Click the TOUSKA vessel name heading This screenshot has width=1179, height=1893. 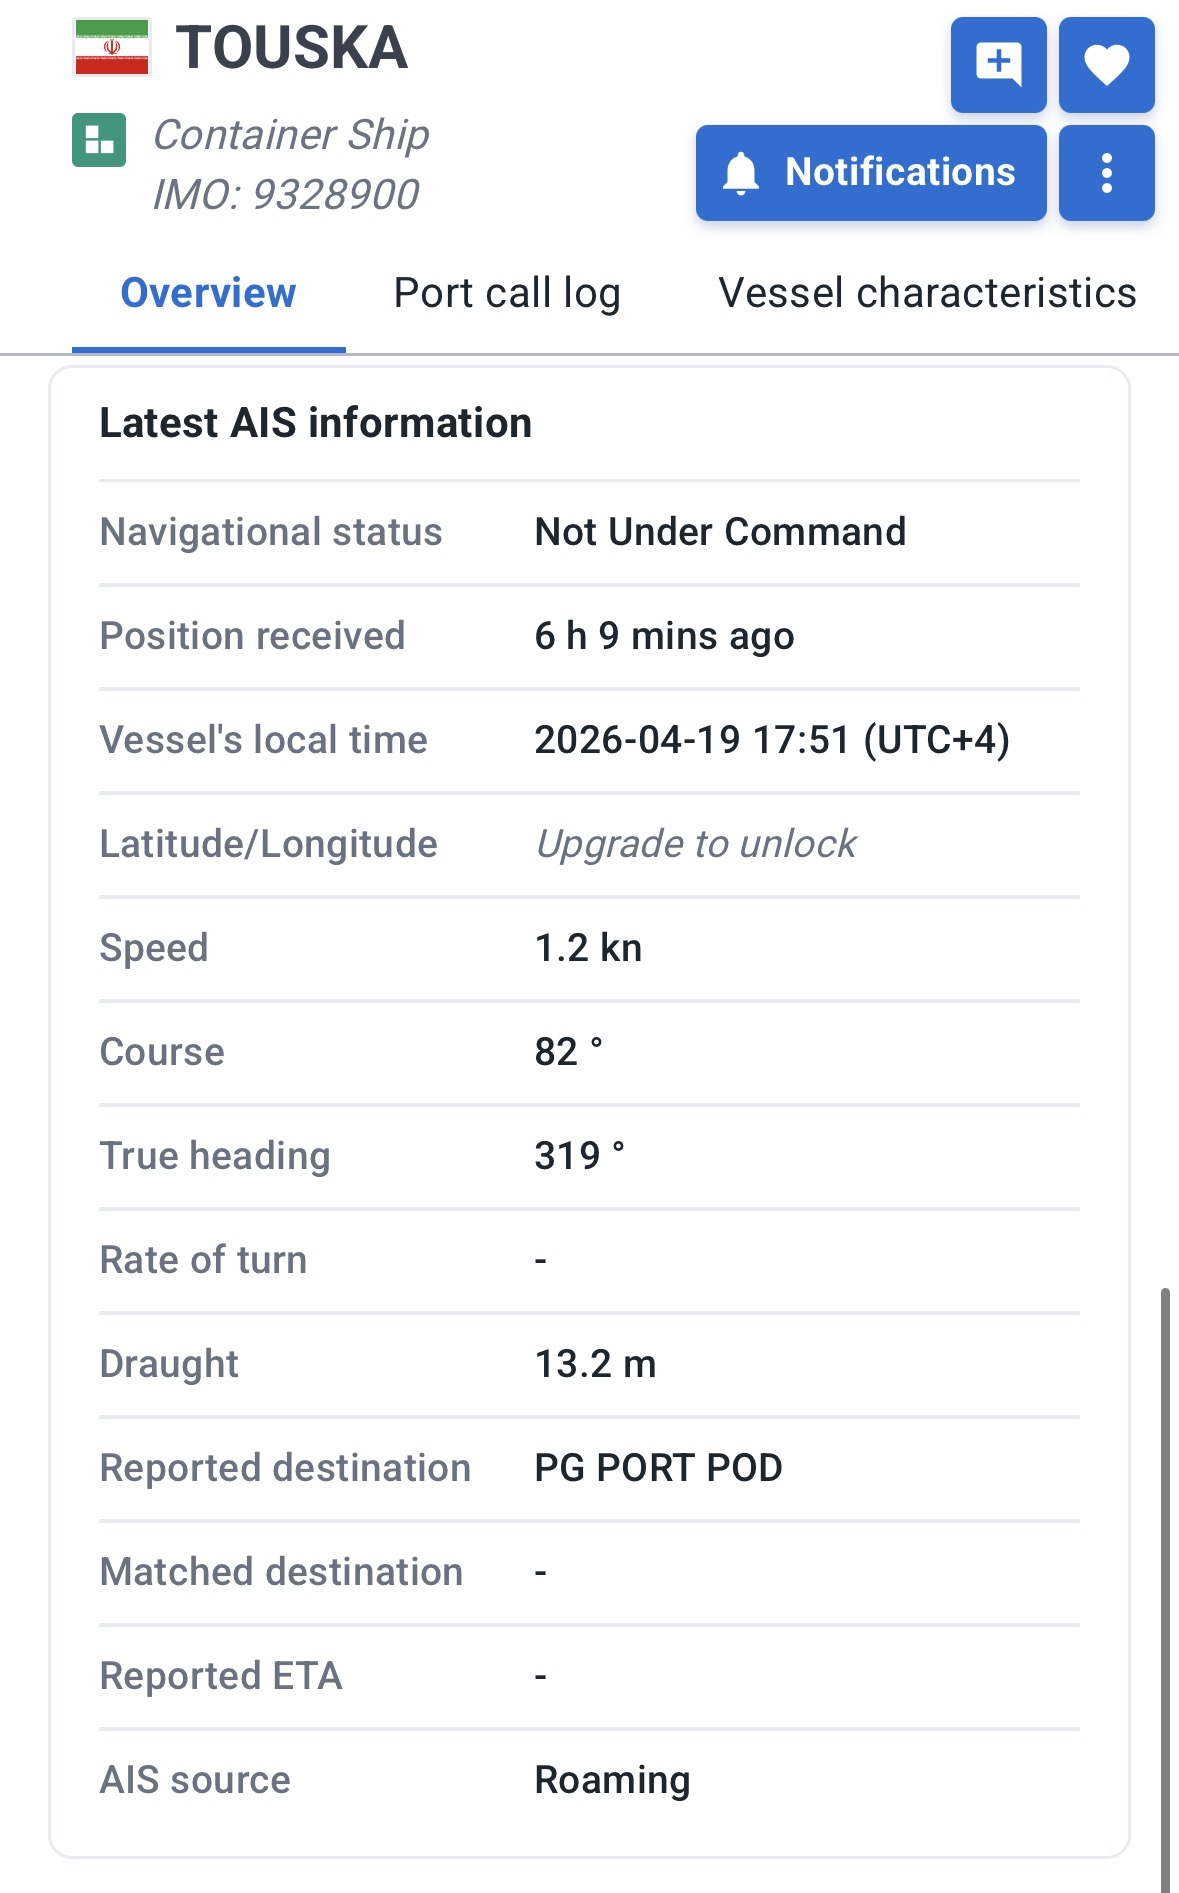292,47
